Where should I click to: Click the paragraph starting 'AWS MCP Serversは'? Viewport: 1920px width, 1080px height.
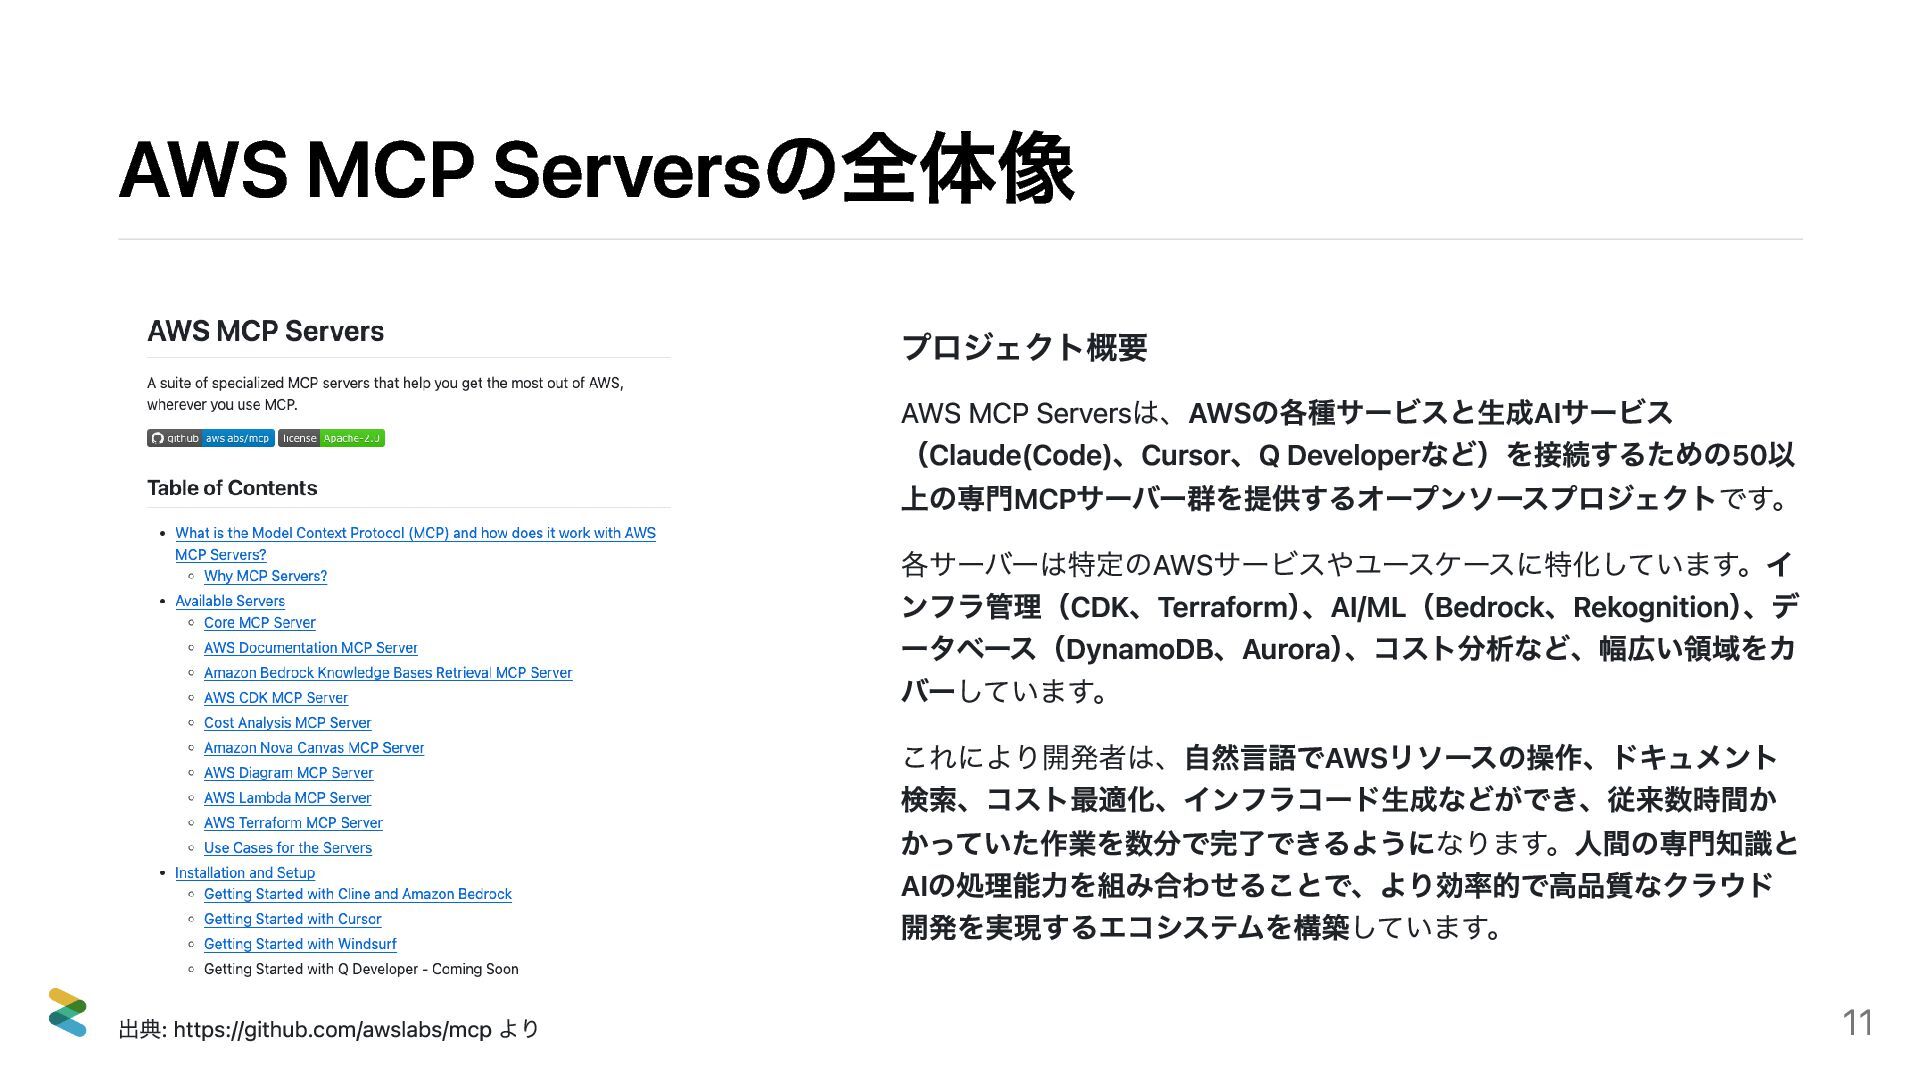[1348, 455]
